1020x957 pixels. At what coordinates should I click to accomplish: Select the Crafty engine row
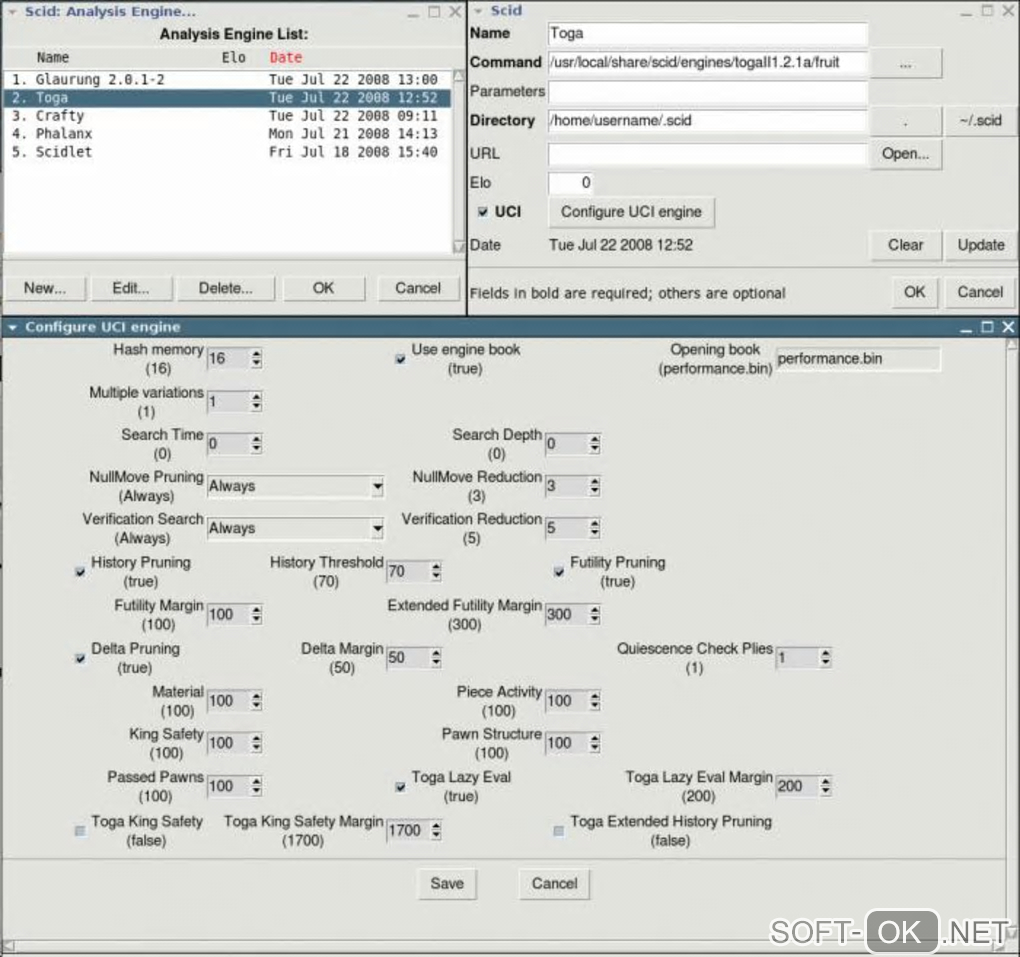(228, 116)
